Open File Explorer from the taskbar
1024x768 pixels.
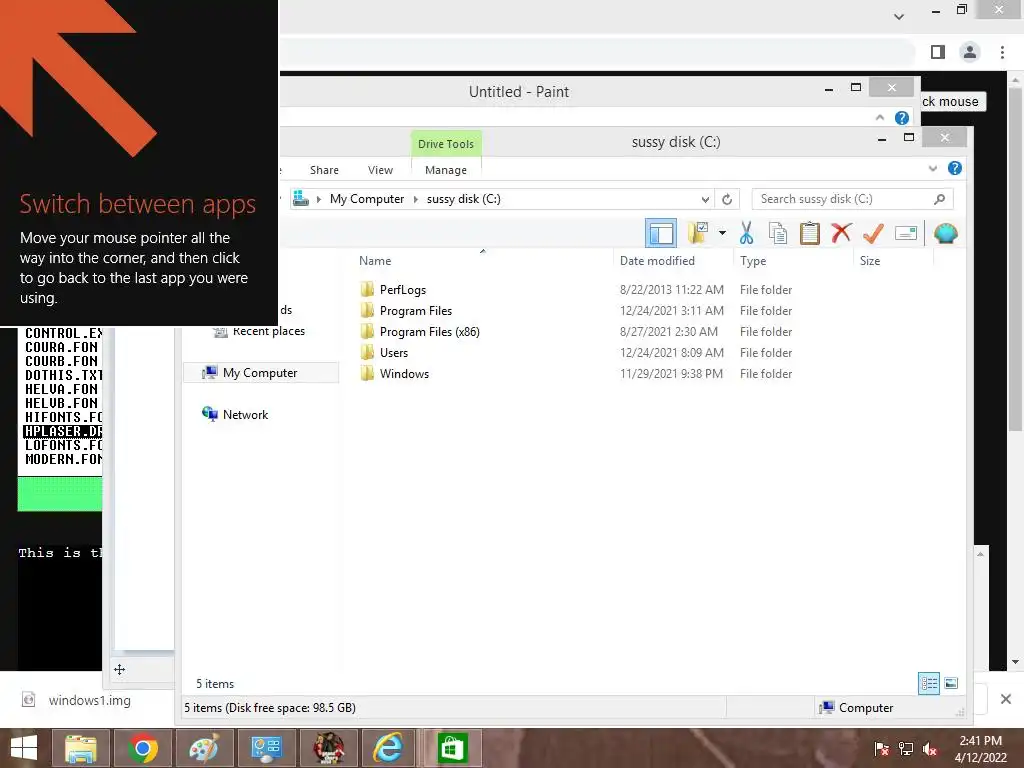pyautogui.click(x=81, y=748)
